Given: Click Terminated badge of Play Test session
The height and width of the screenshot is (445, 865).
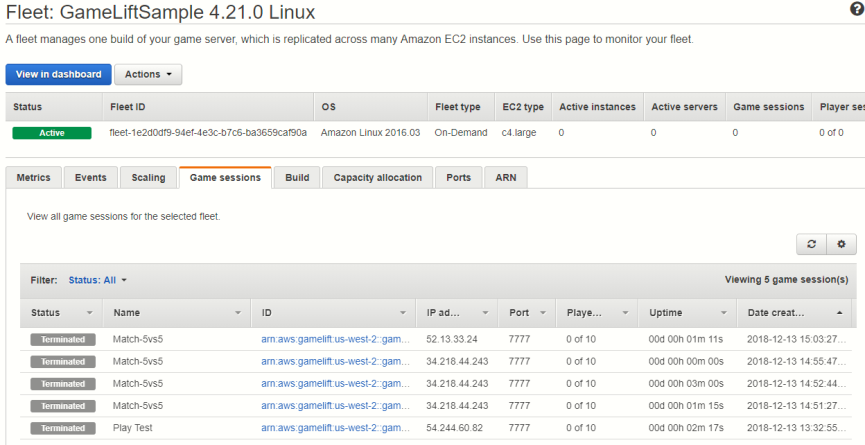Looking at the screenshot, I should pyautogui.click(x=63, y=427).
